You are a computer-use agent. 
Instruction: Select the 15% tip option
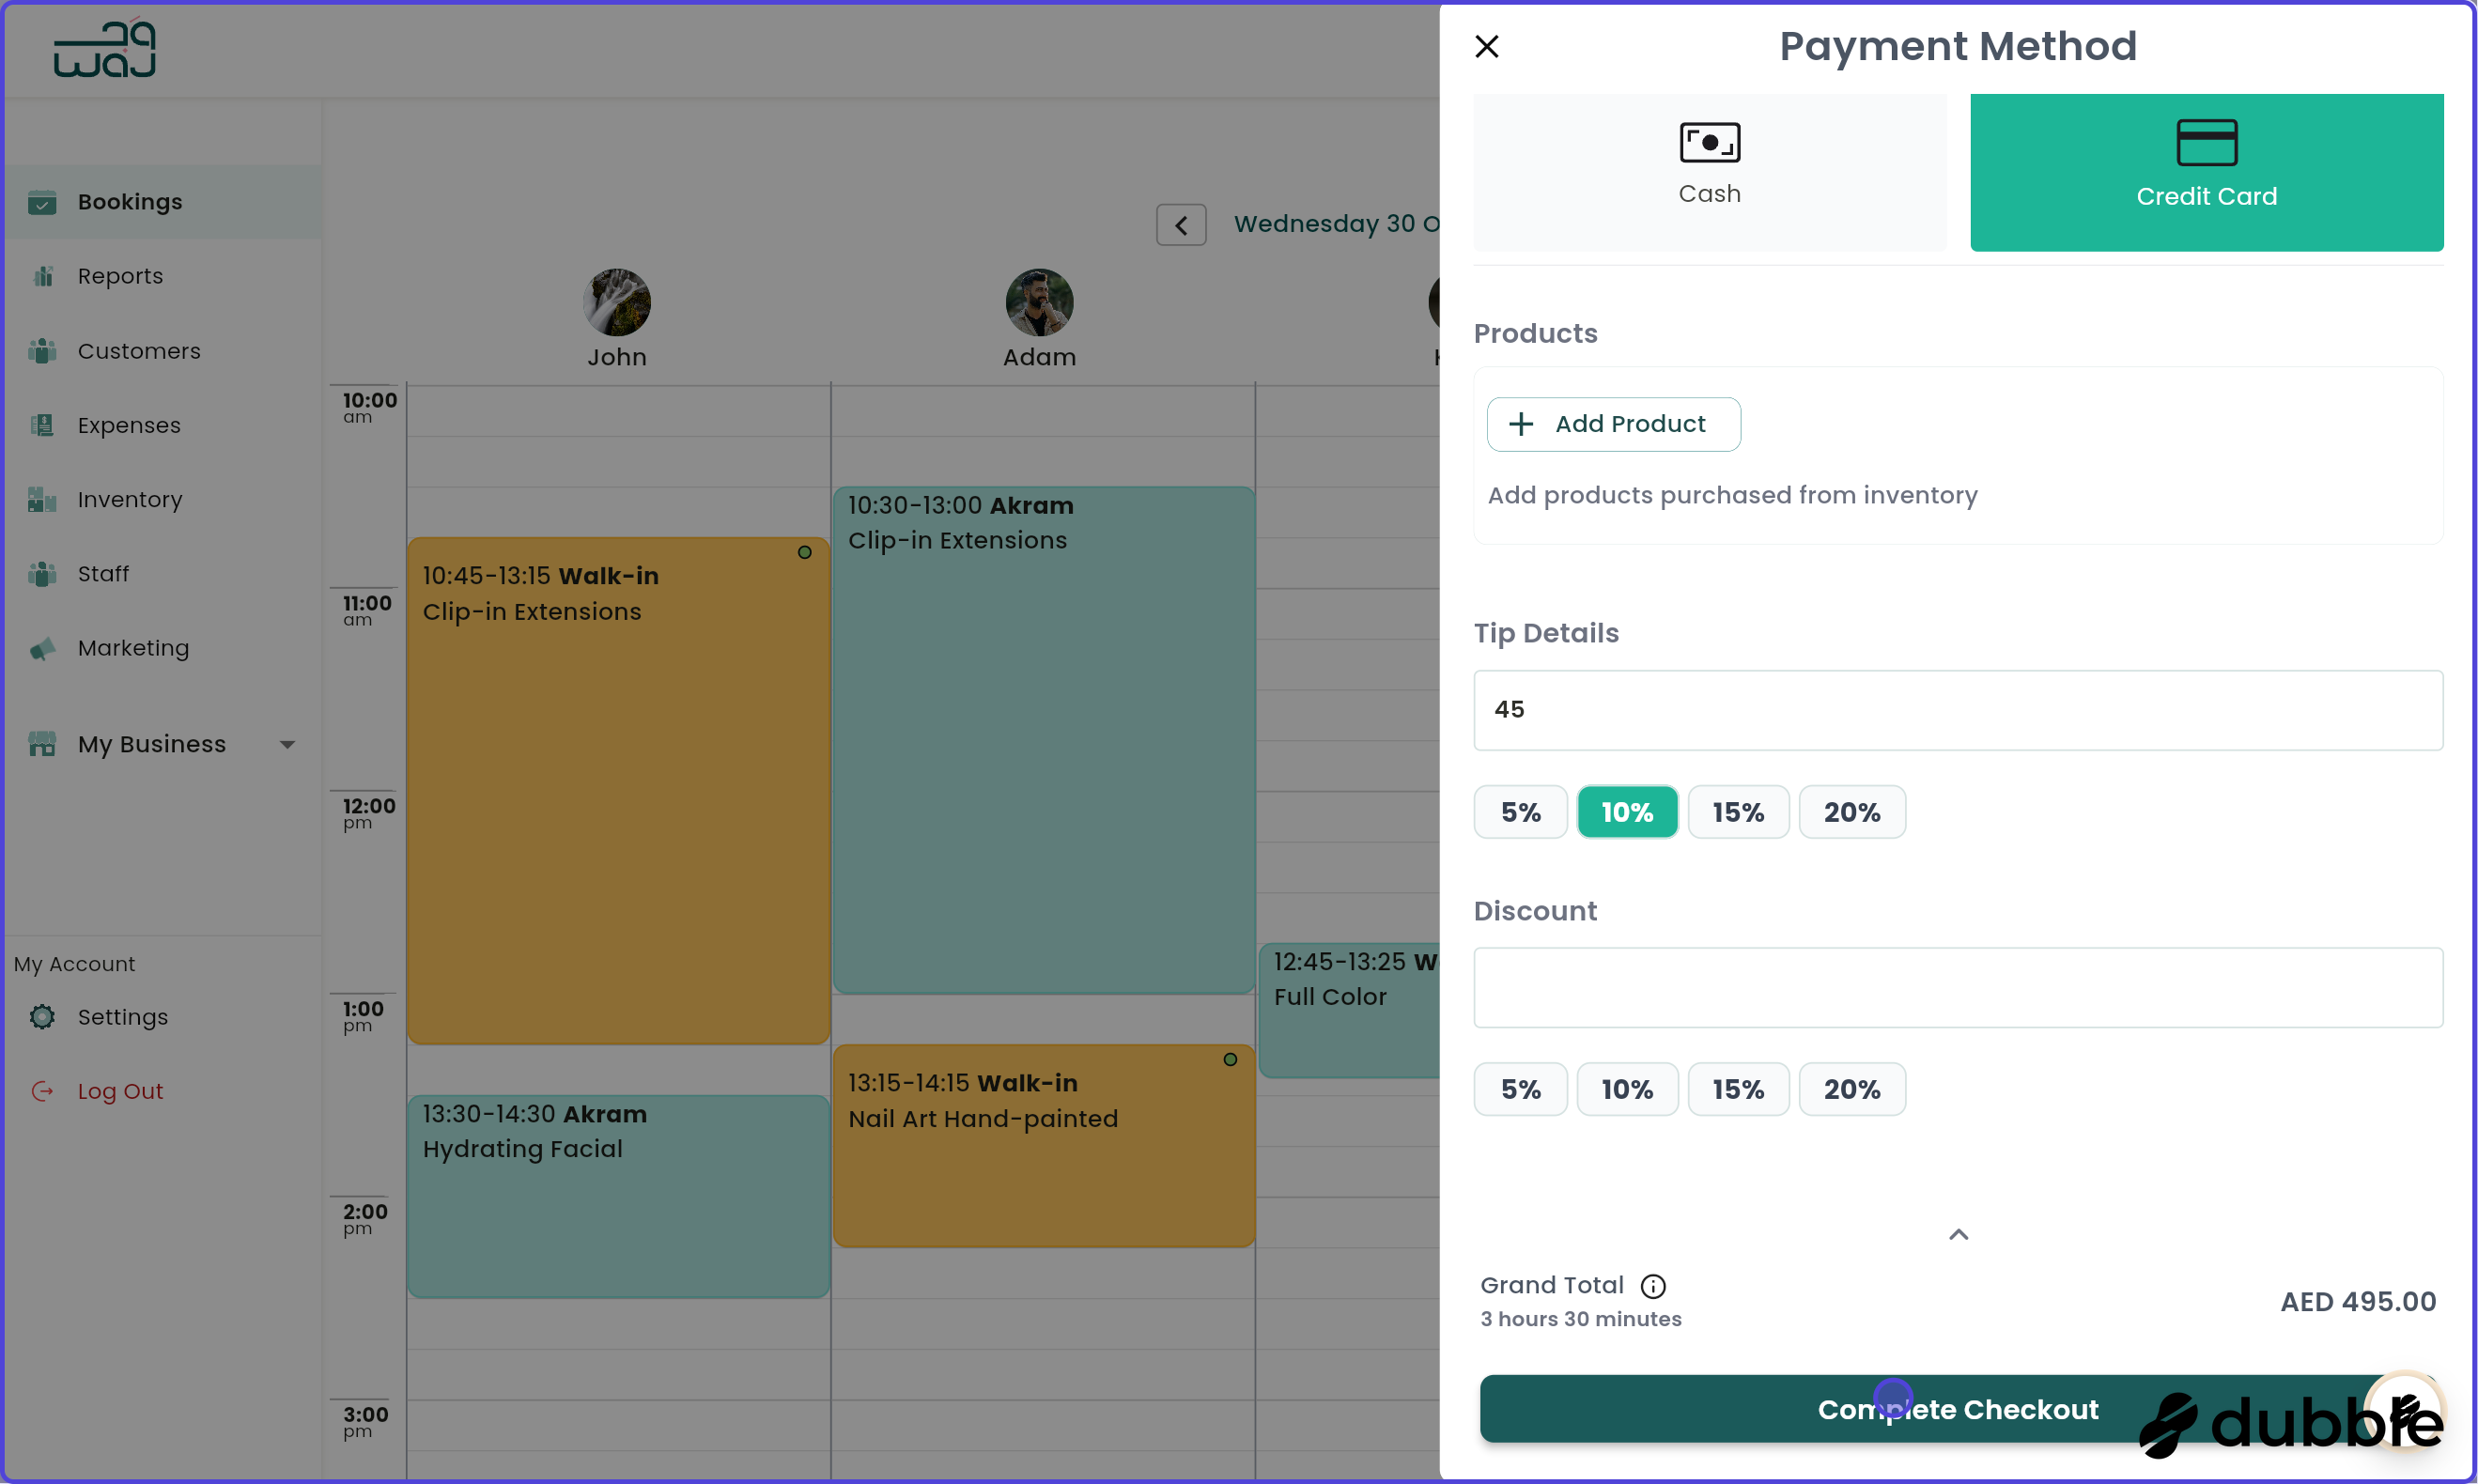tap(1738, 812)
